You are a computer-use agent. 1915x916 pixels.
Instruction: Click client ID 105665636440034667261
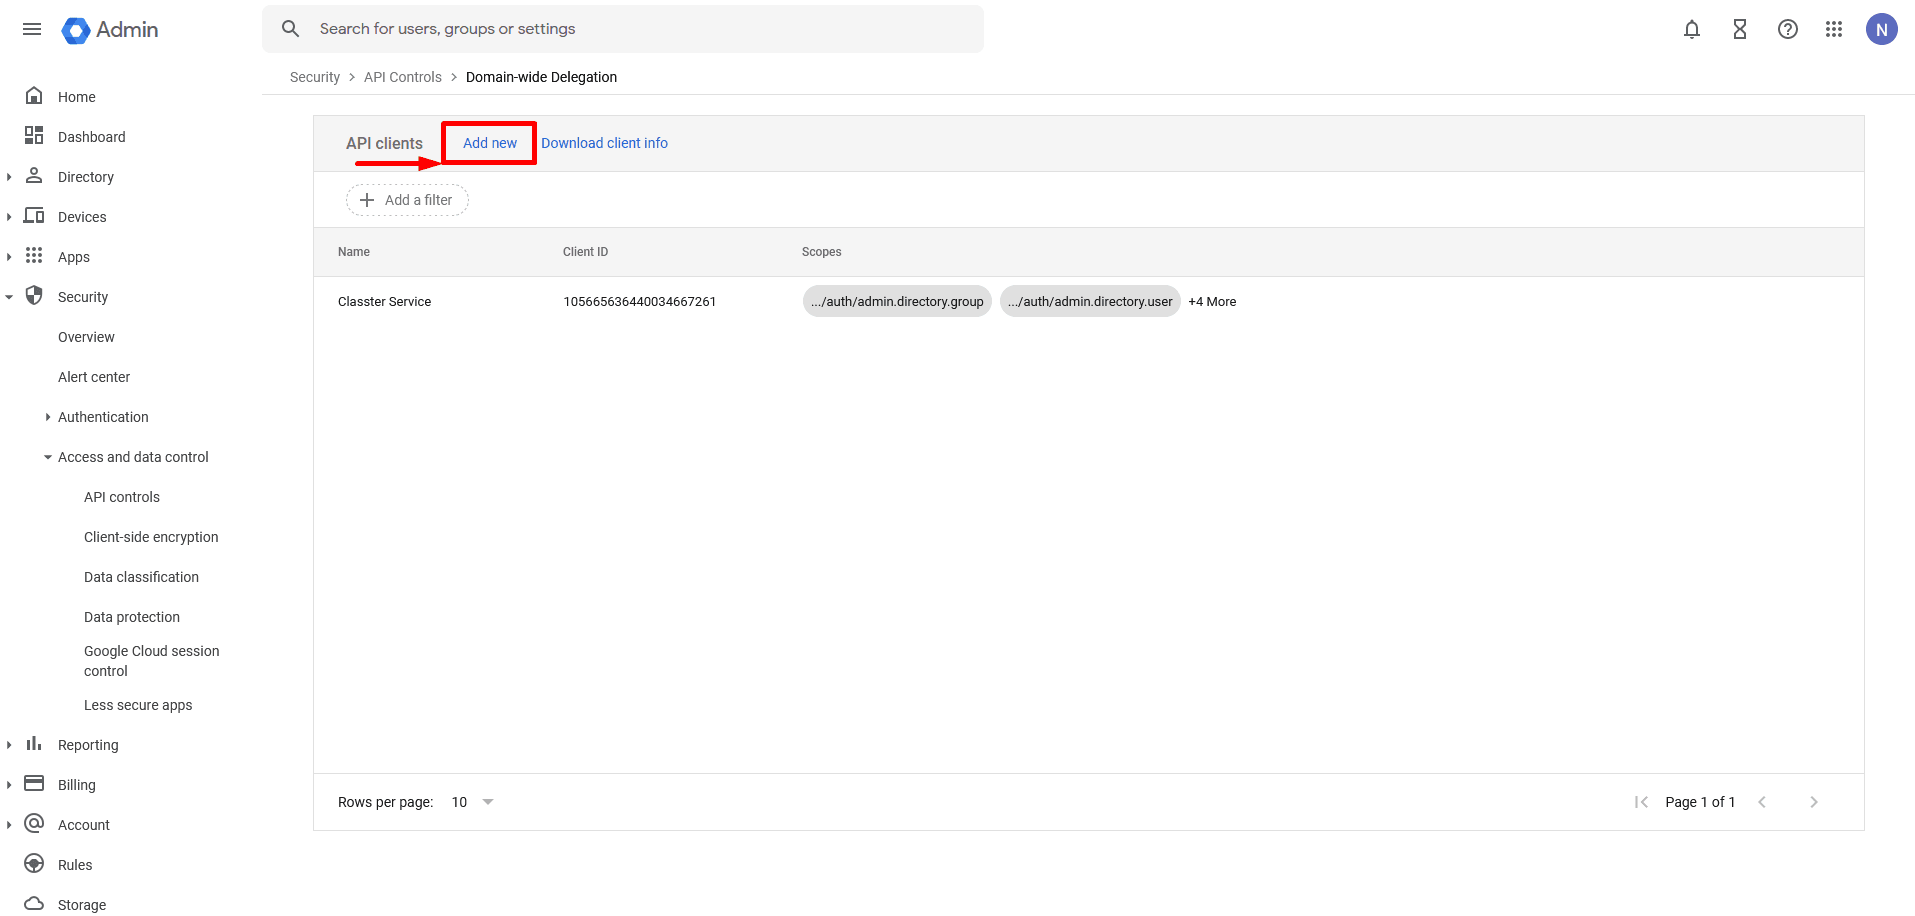pos(640,301)
